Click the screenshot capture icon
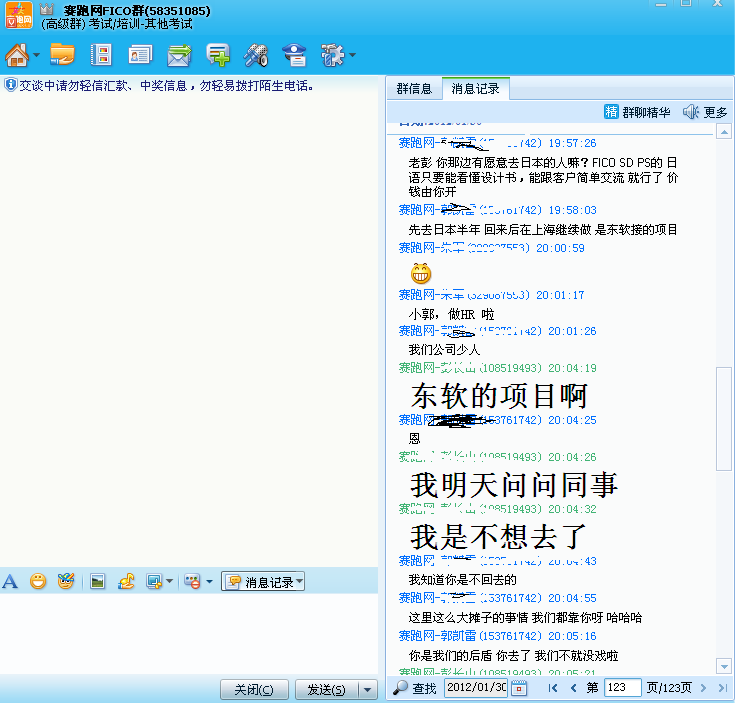The image size is (735, 703). (x=154, y=582)
